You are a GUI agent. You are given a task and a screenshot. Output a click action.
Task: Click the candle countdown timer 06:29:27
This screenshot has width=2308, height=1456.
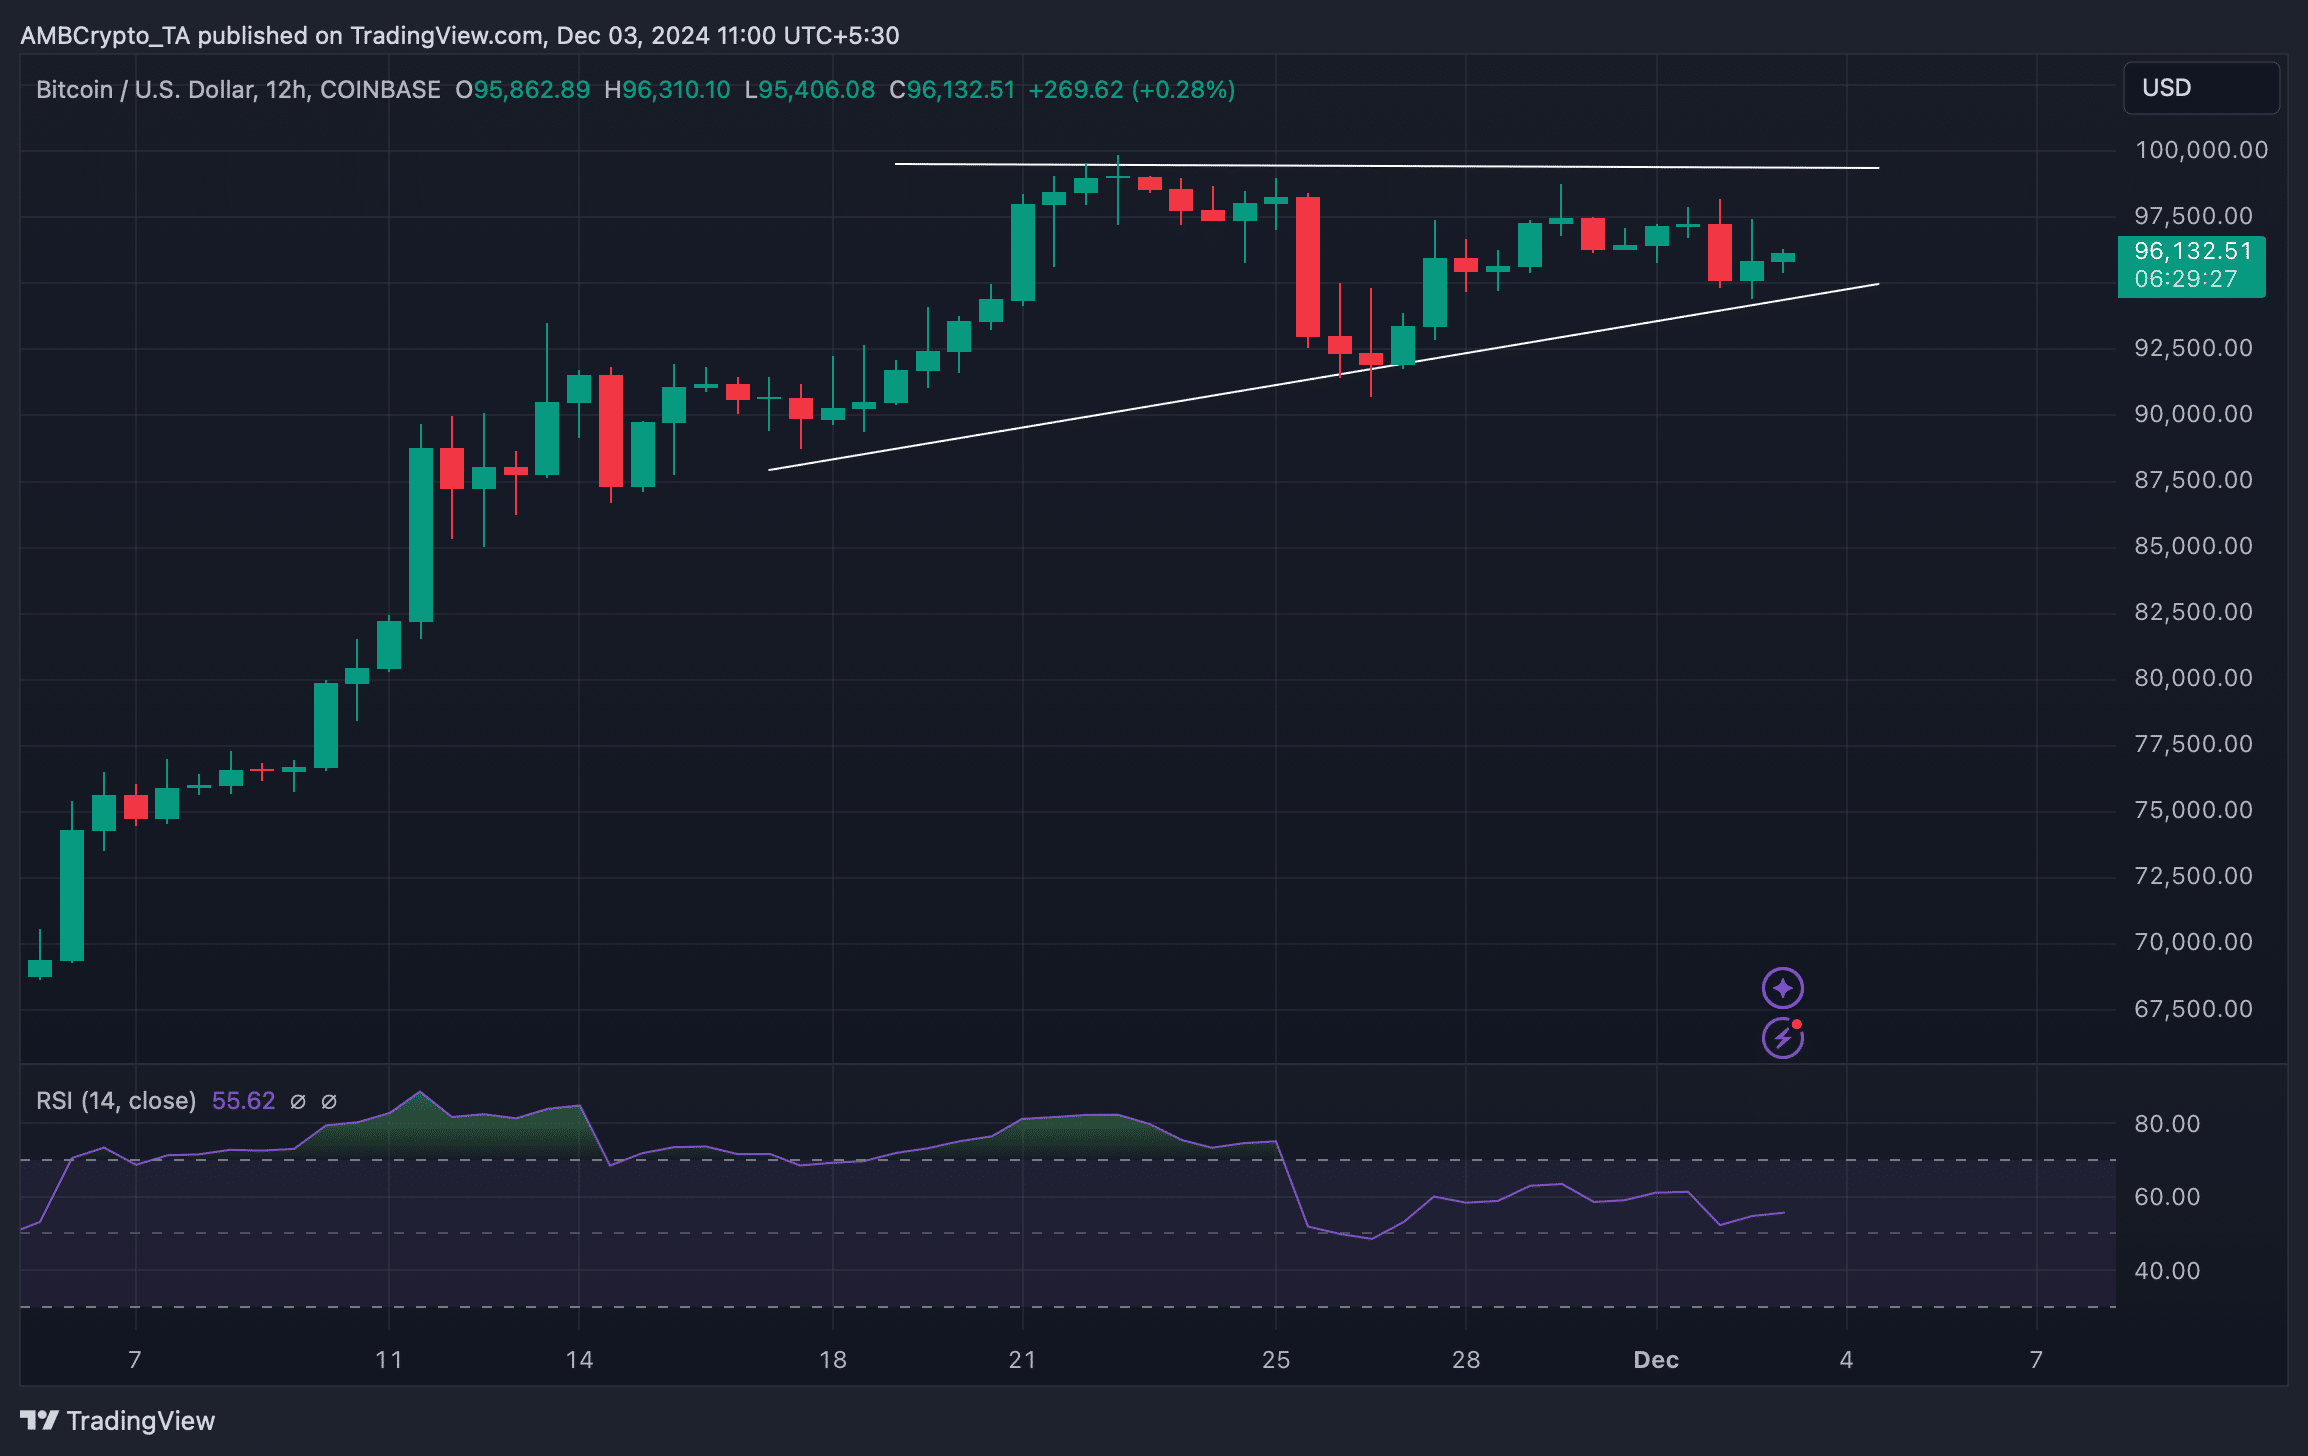(2186, 279)
